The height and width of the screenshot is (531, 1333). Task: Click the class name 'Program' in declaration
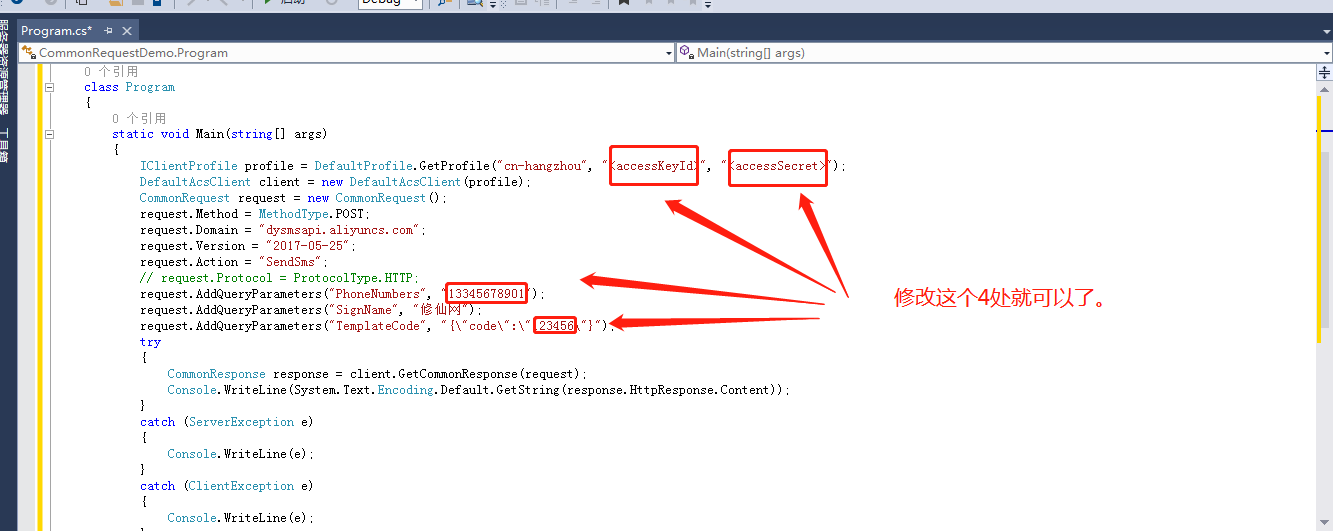tap(150, 87)
